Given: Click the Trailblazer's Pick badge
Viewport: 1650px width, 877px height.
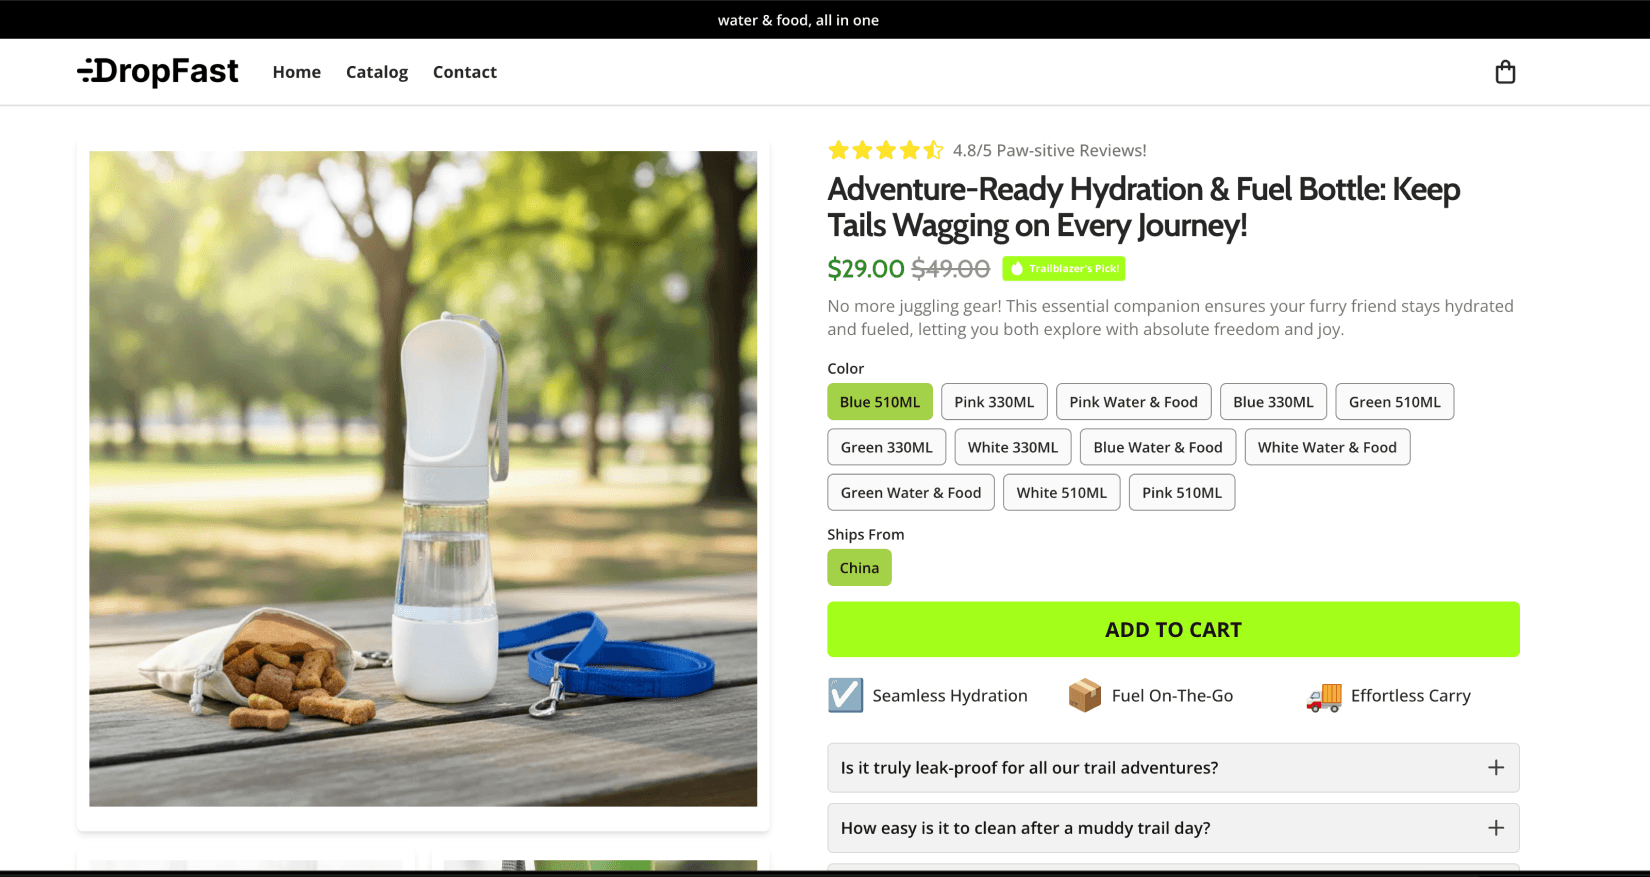Looking at the screenshot, I should point(1063,268).
